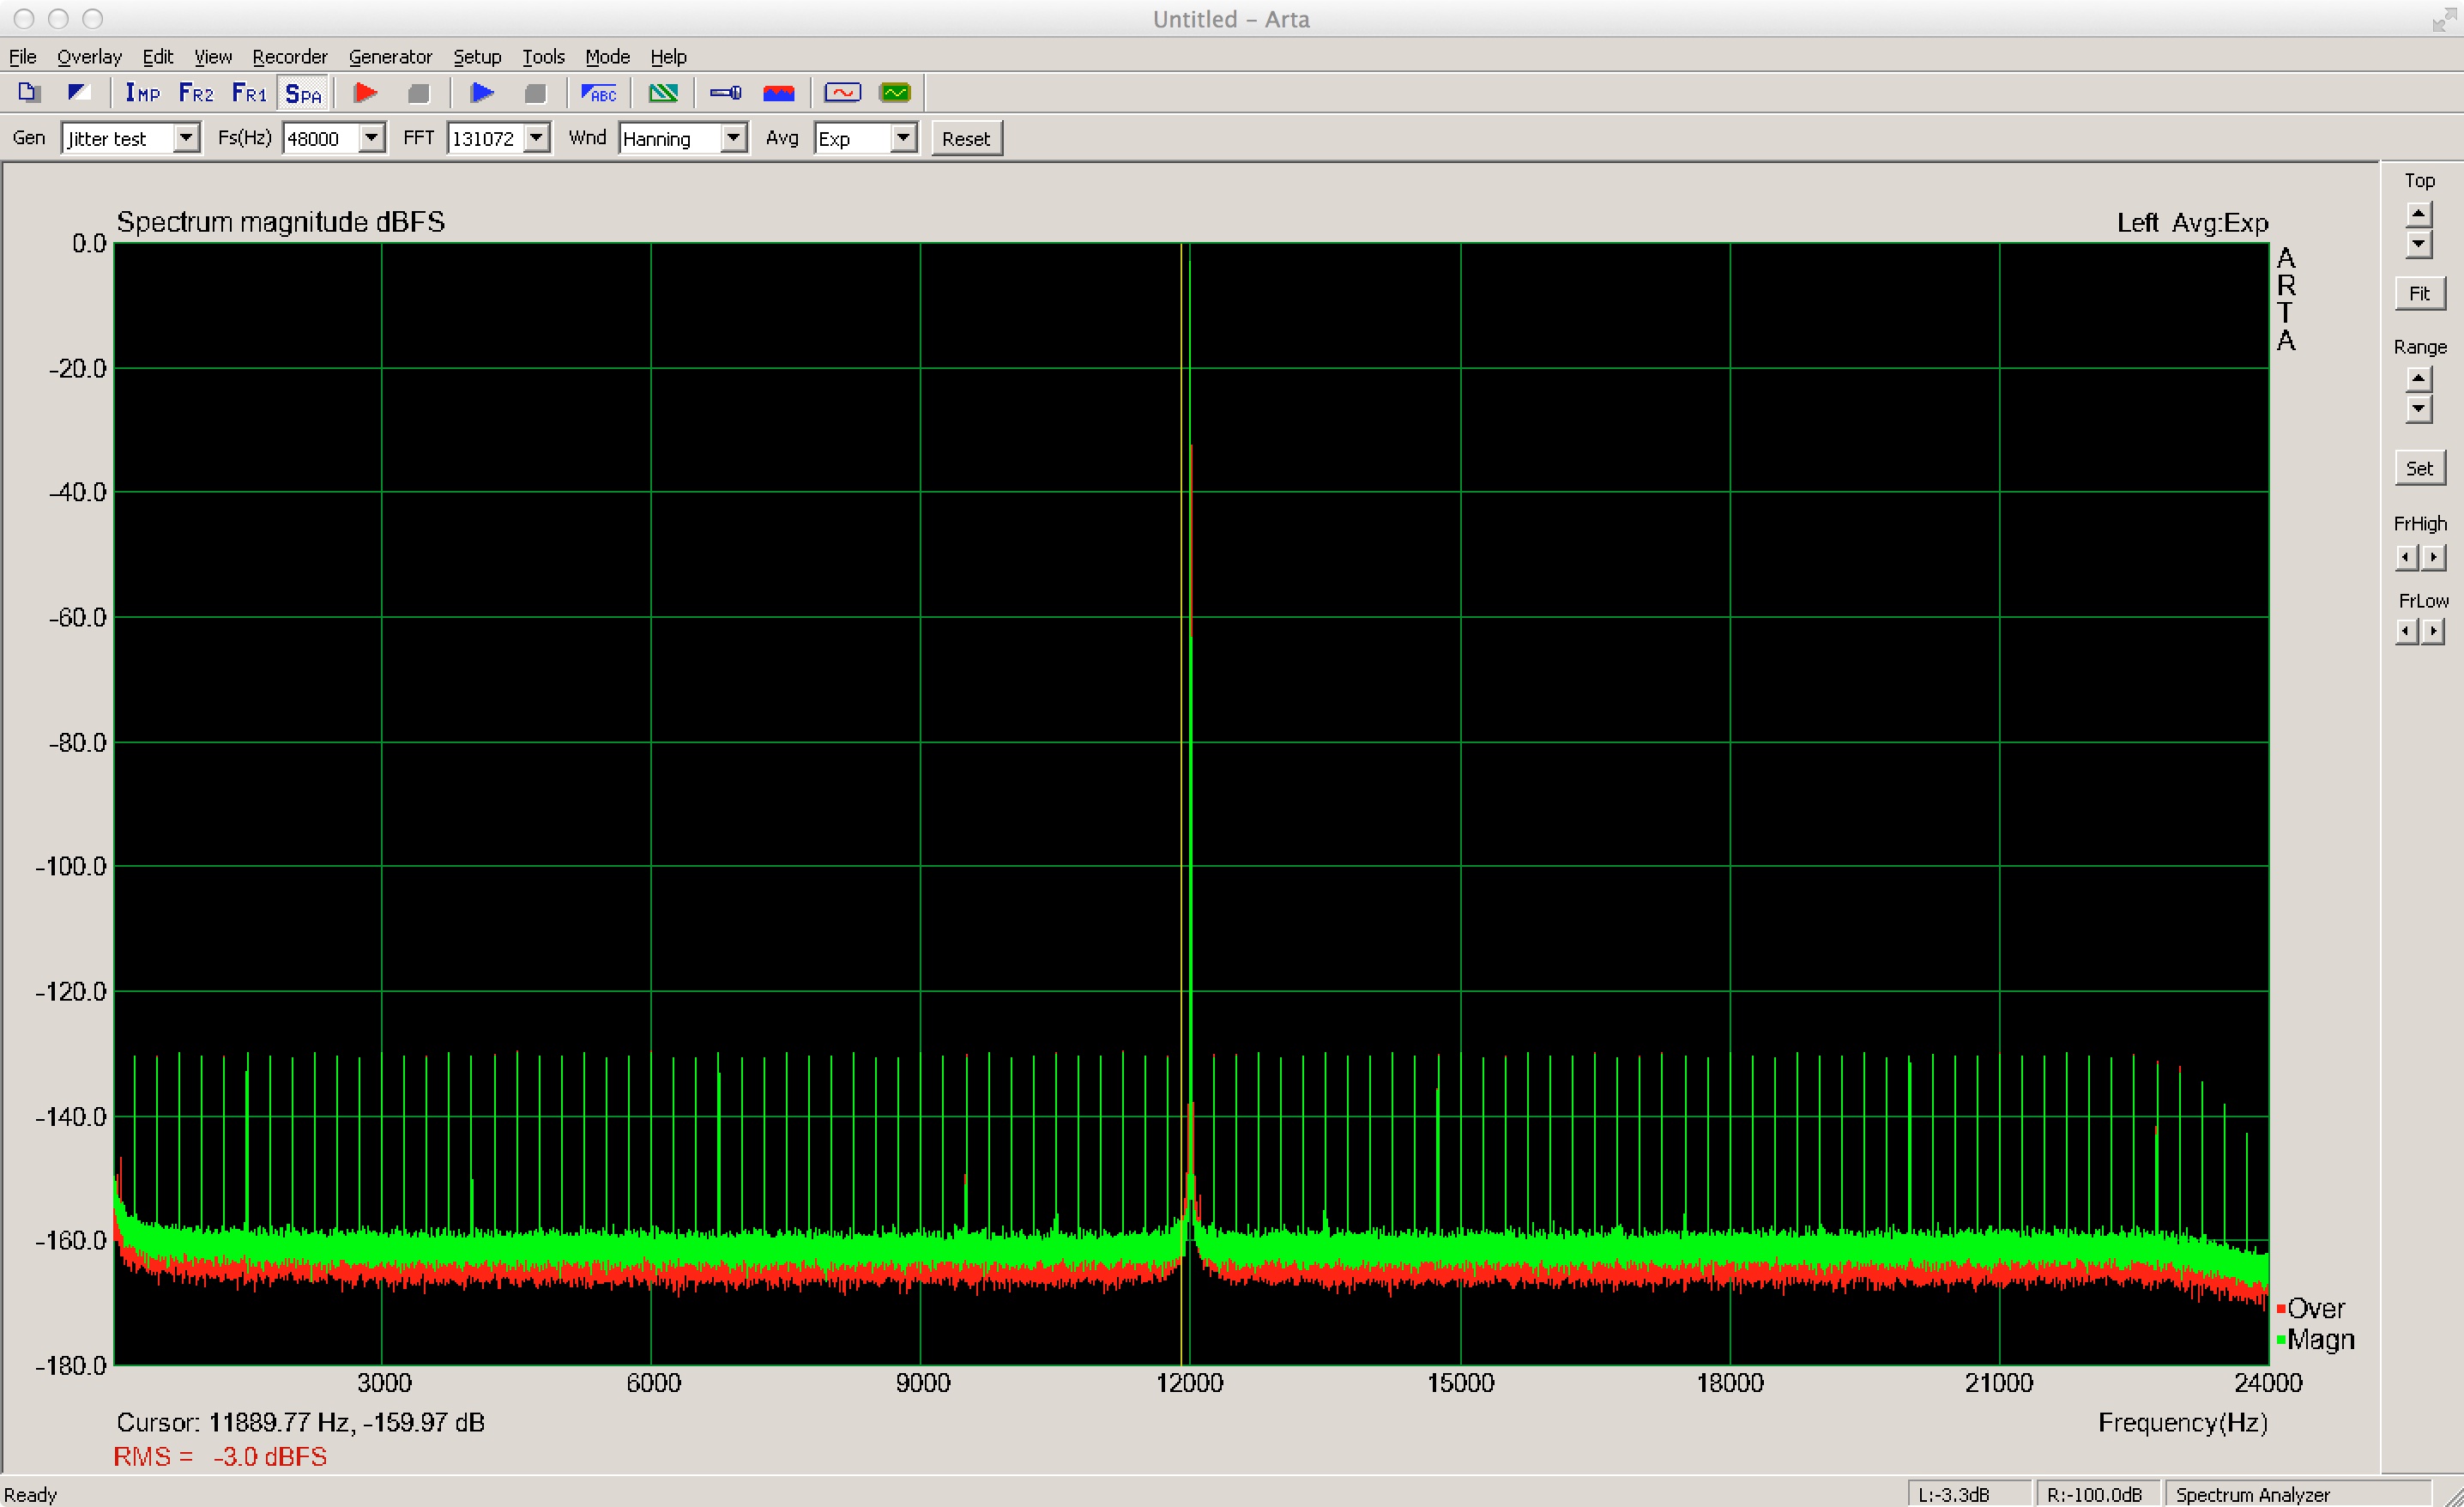Click the FrLow right arrow
Screen dimensions: 2464x1507
pyautogui.click(x=2433, y=631)
